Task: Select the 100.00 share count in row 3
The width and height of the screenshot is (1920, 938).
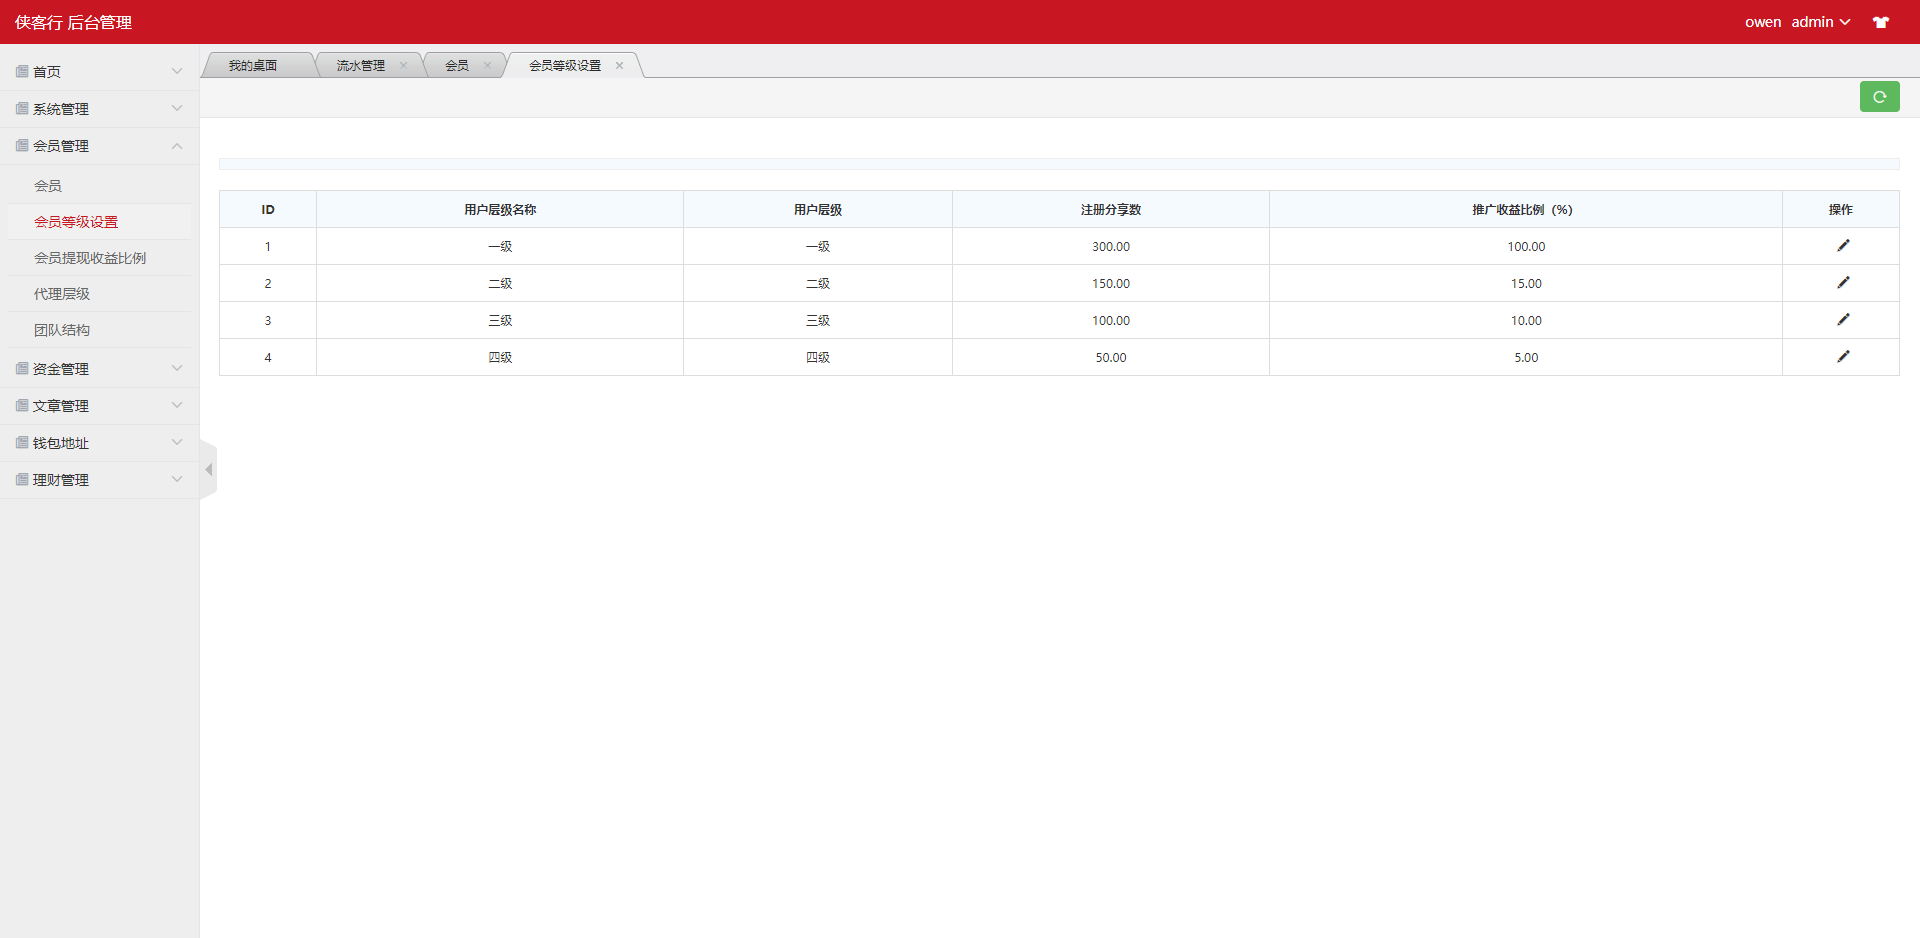Action: tap(1111, 321)
